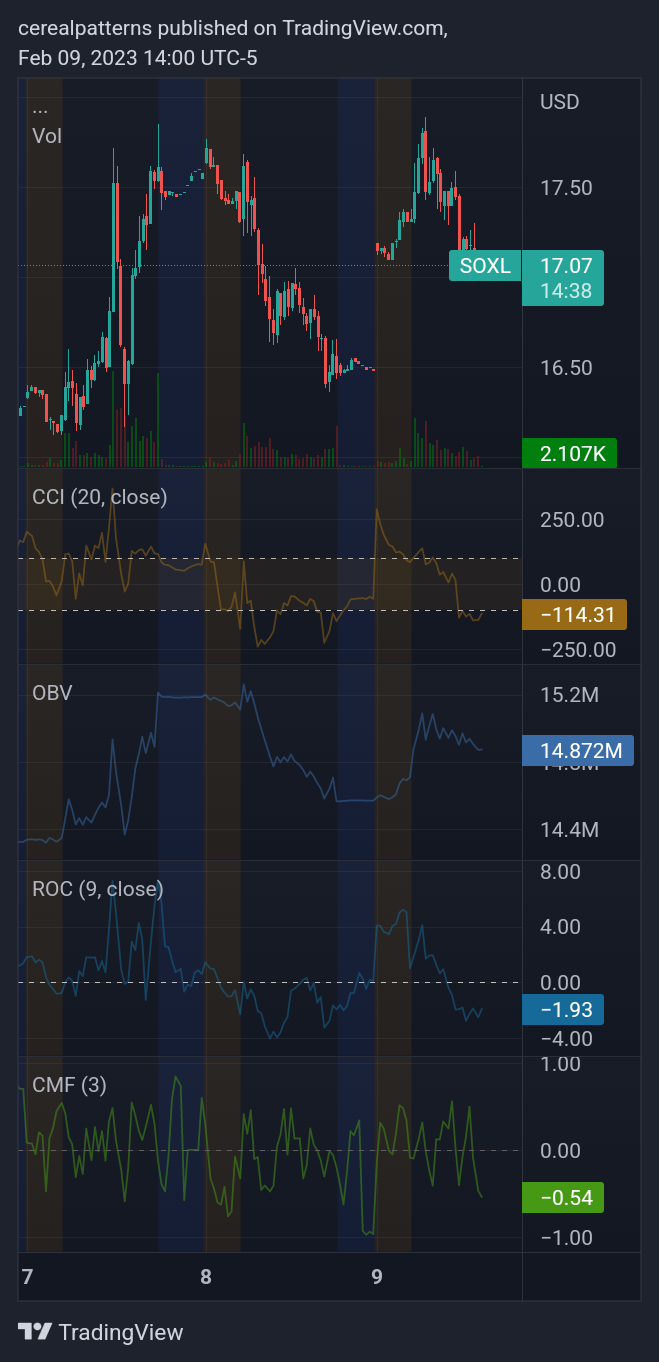Click date 9 on time axis
Screen dimensions: 659x1362
click(x=376, y=1277)
